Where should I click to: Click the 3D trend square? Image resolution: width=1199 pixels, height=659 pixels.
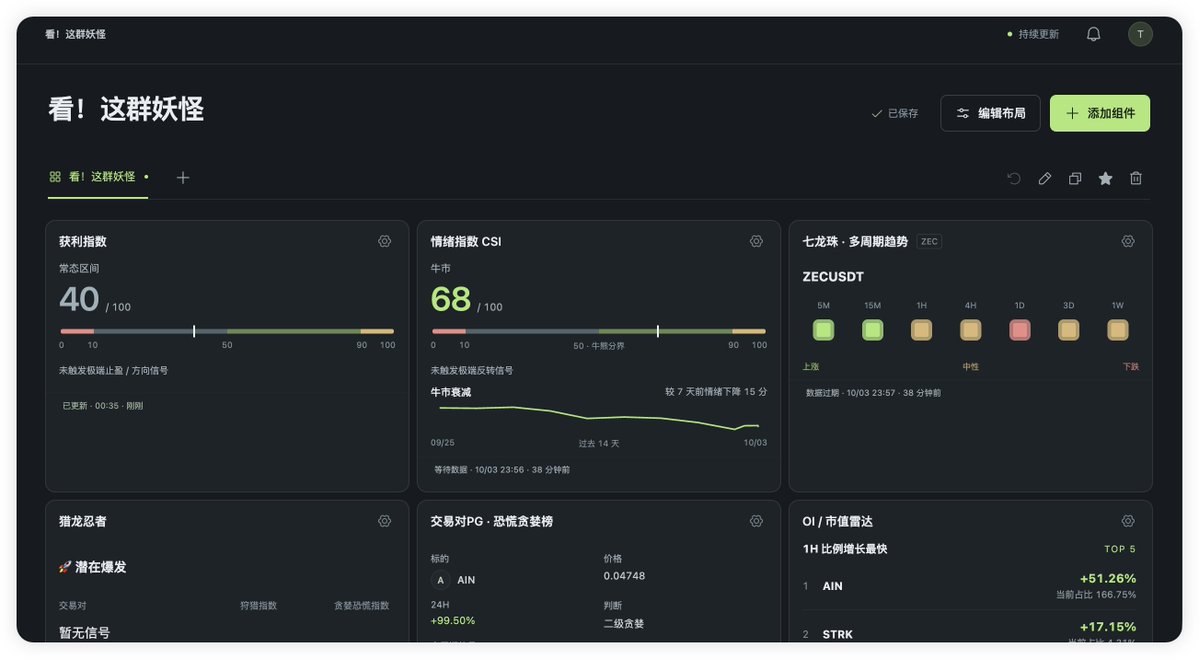1068,330
